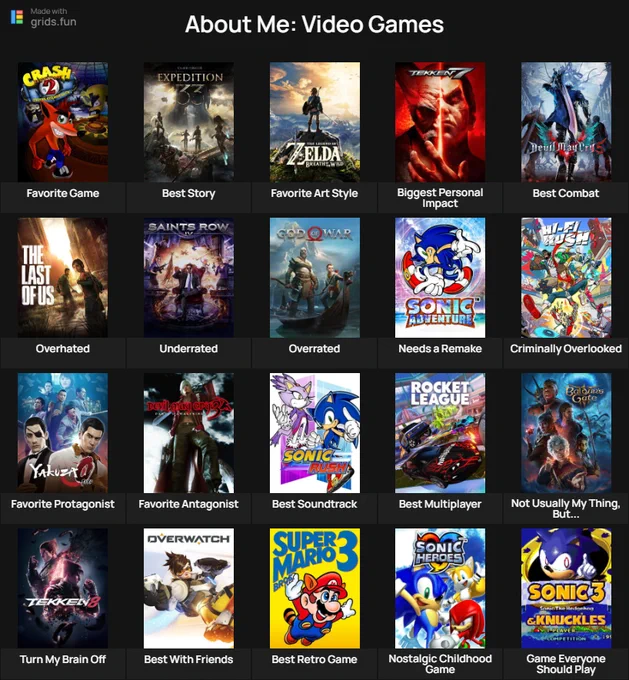Open the Sonic Heroes cover

coord(440,588)
